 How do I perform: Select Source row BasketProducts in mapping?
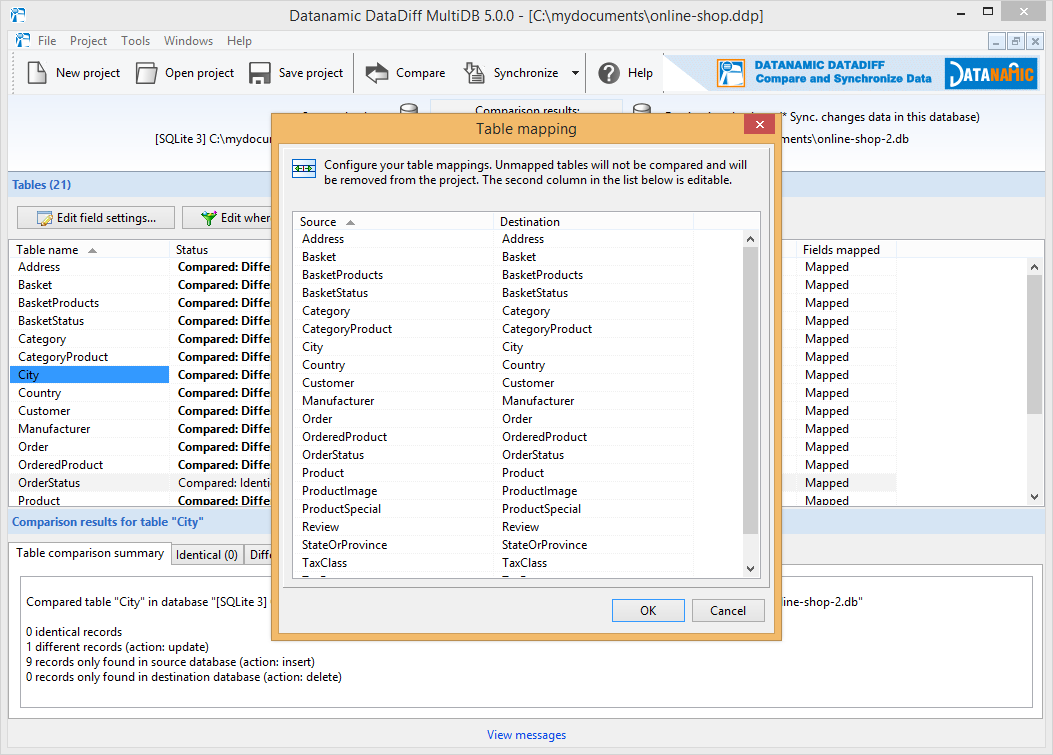point(394,275)
